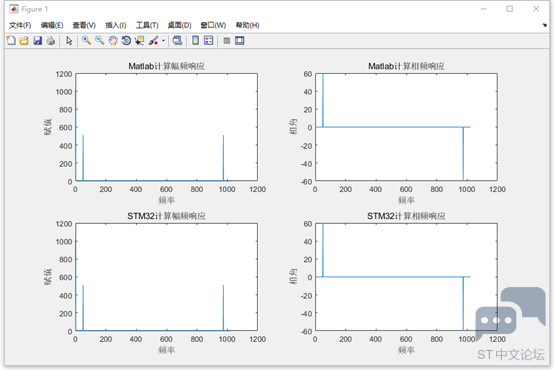Viewport: 554px width, 370px height.
Task: Create a new figure with toolbar icon
Action: [11, 41]
